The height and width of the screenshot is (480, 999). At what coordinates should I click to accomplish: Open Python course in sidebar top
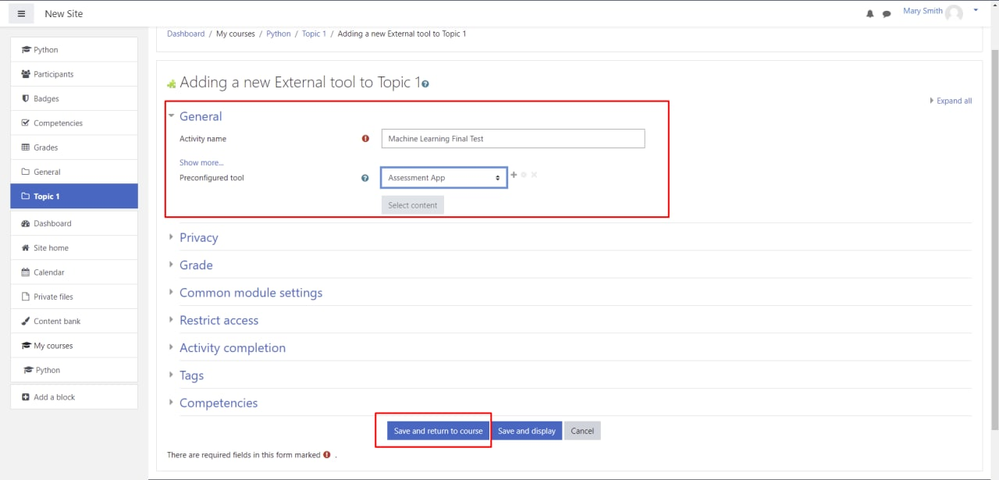pos(74,50)
